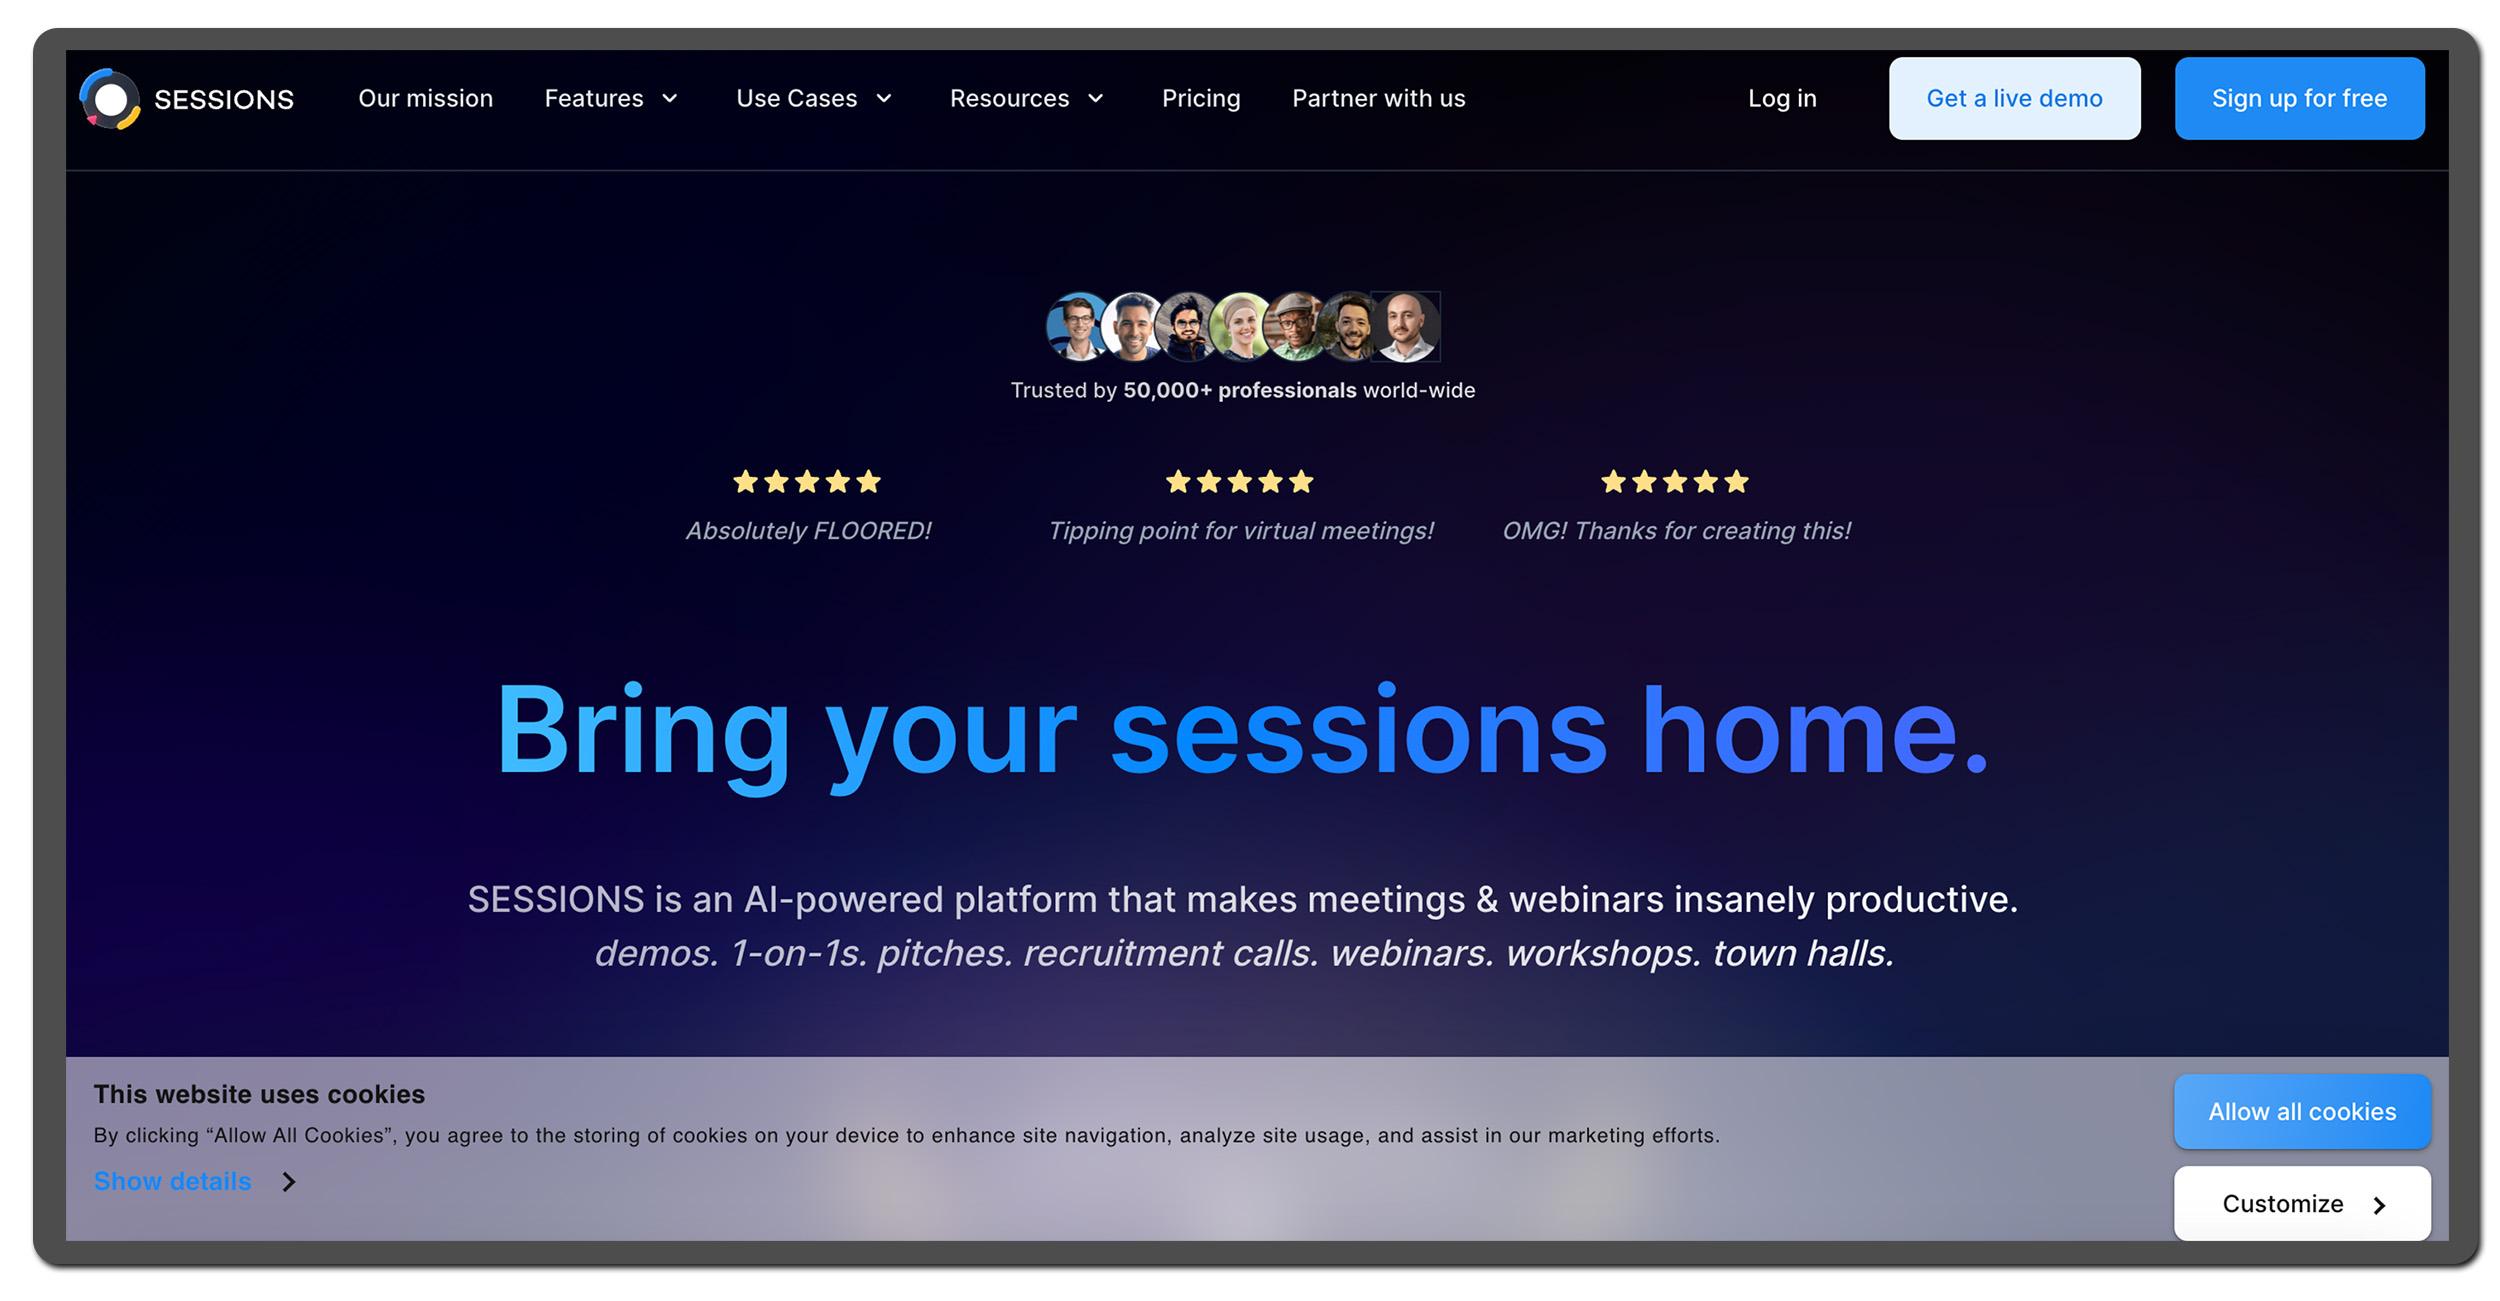
Task: Click the Show details link
Action: [x=174, y=1180]
